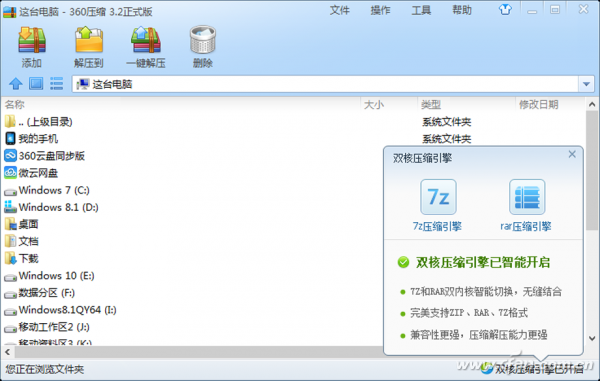
Task: Select the 7z压缩引擎 icon
Action: 438,197
